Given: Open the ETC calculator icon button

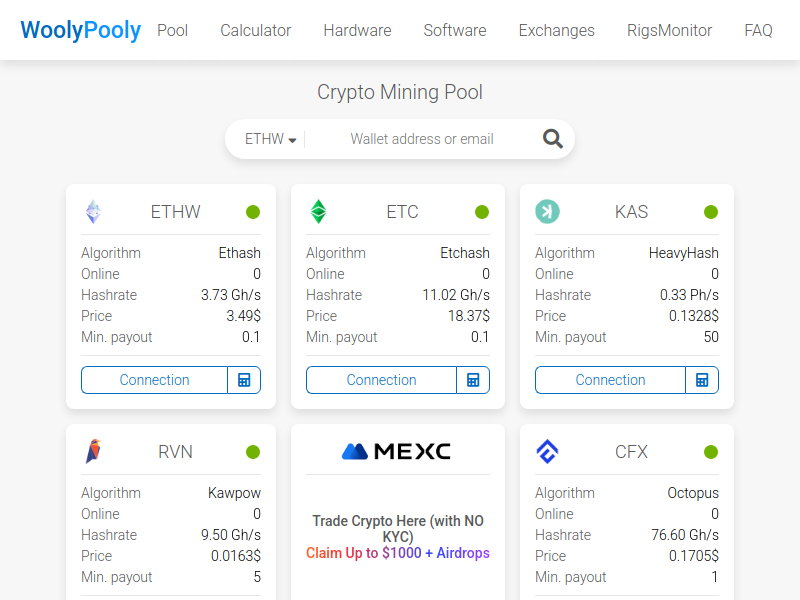Looking at the screenshot, I should coord(473,380).
